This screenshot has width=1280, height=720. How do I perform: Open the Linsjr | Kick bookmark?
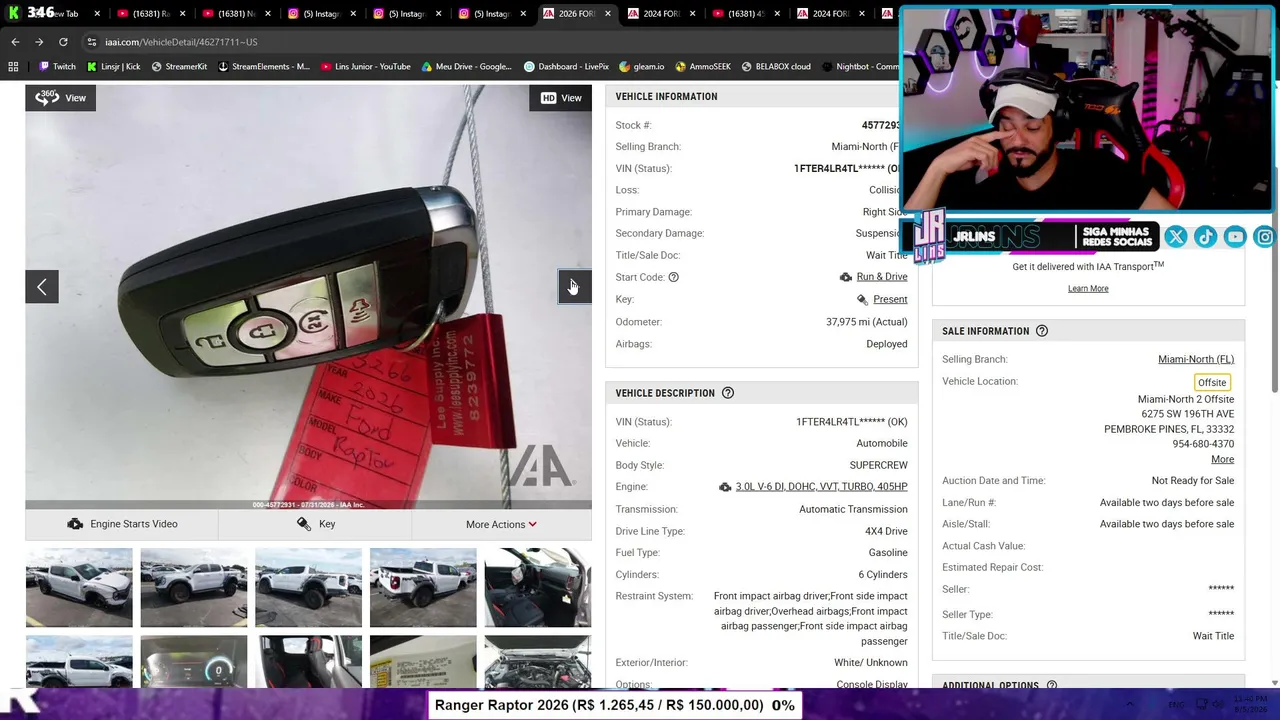113,67
